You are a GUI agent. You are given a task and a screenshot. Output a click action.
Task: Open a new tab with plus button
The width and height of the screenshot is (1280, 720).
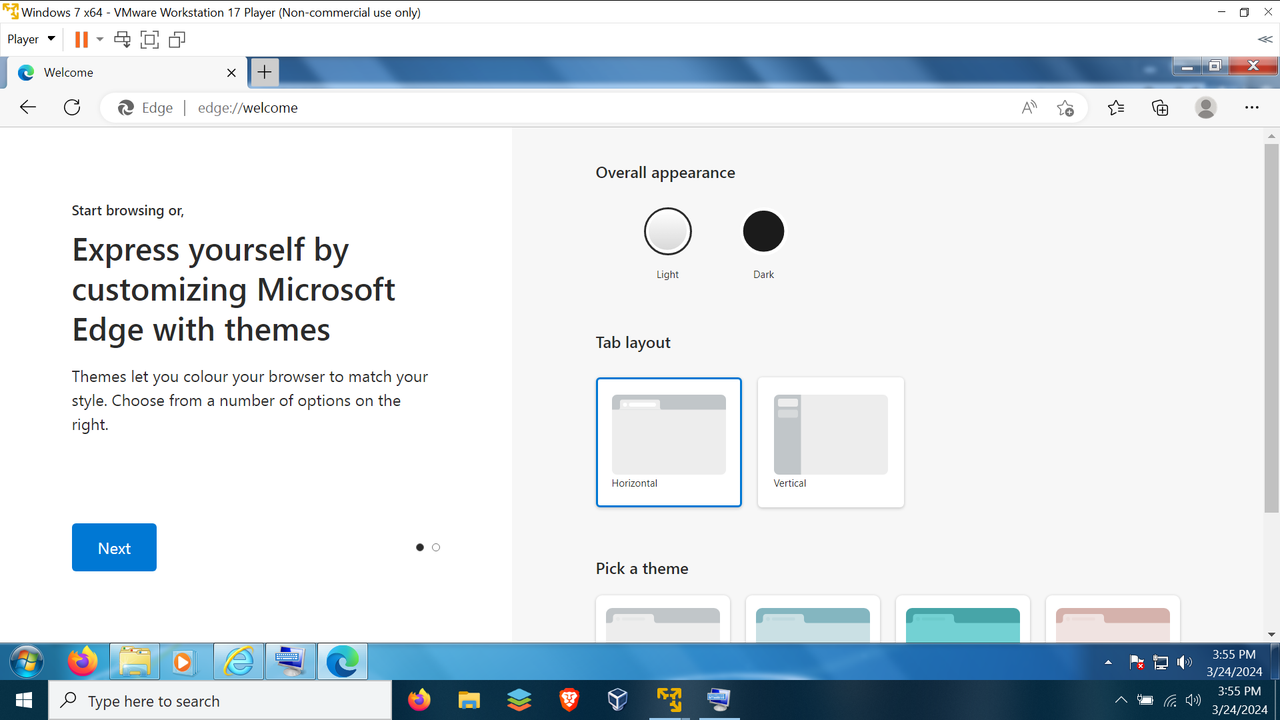point(264,72)
